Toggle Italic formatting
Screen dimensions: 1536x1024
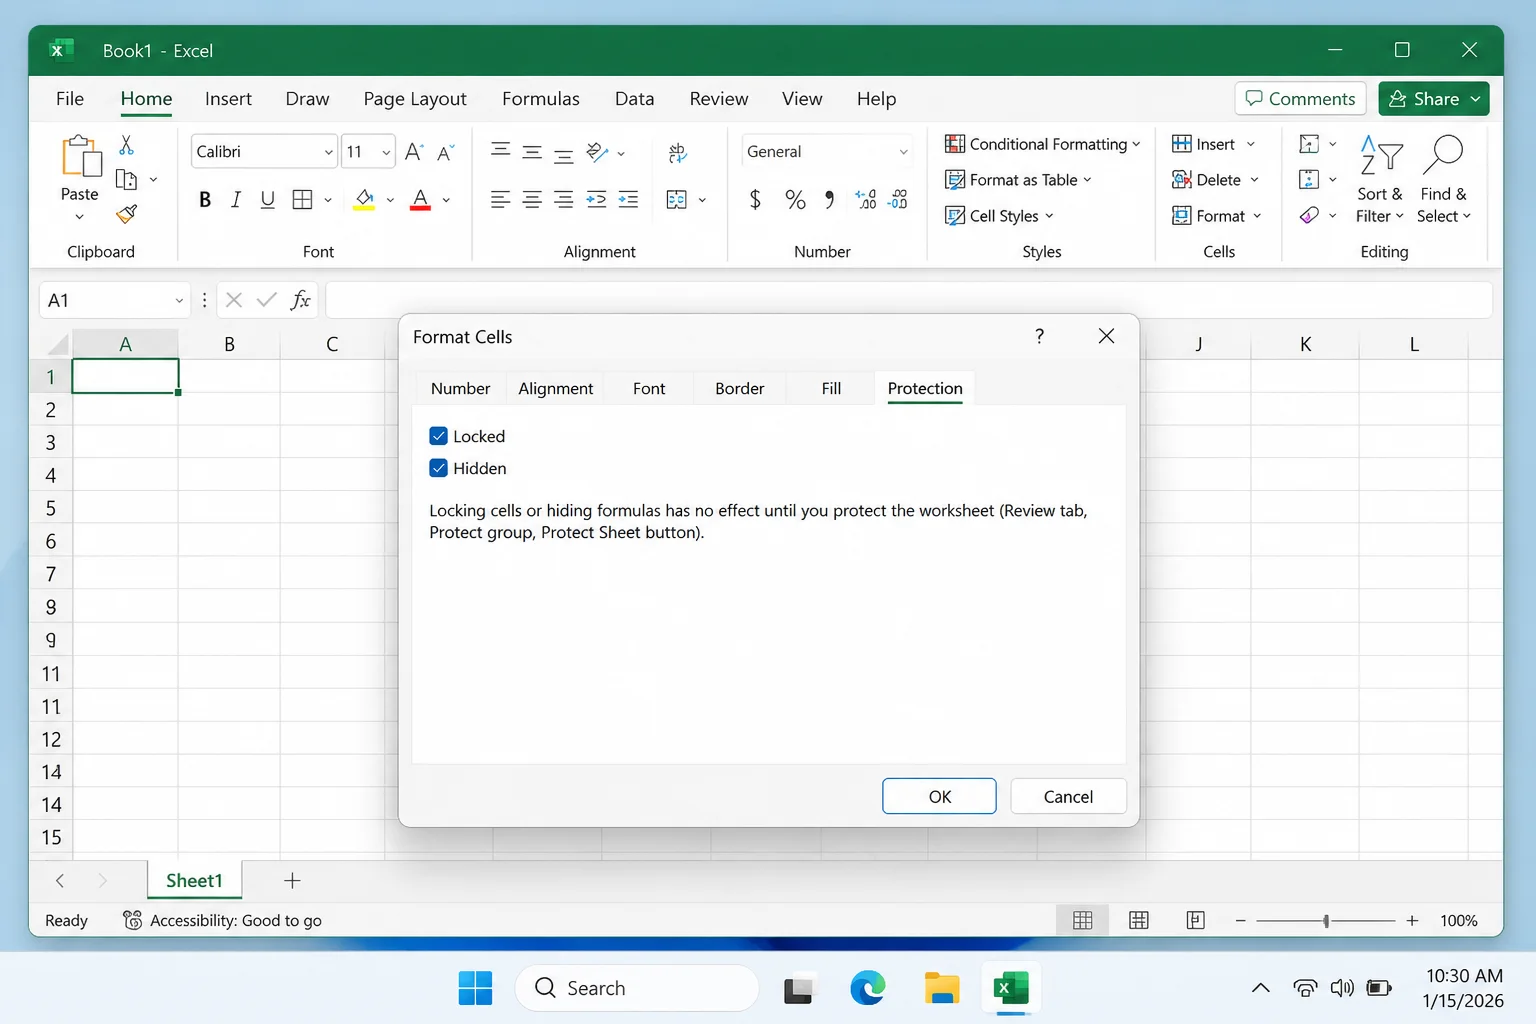point(236,200)
